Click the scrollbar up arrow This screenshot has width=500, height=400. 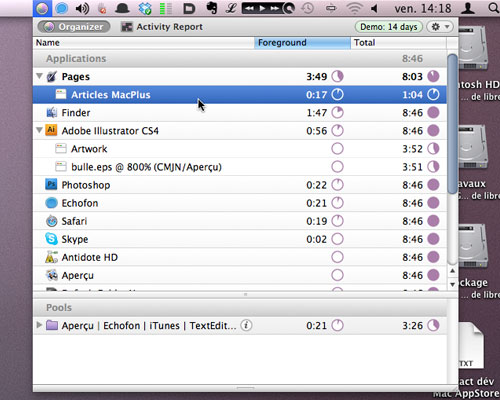pos(452,271)
